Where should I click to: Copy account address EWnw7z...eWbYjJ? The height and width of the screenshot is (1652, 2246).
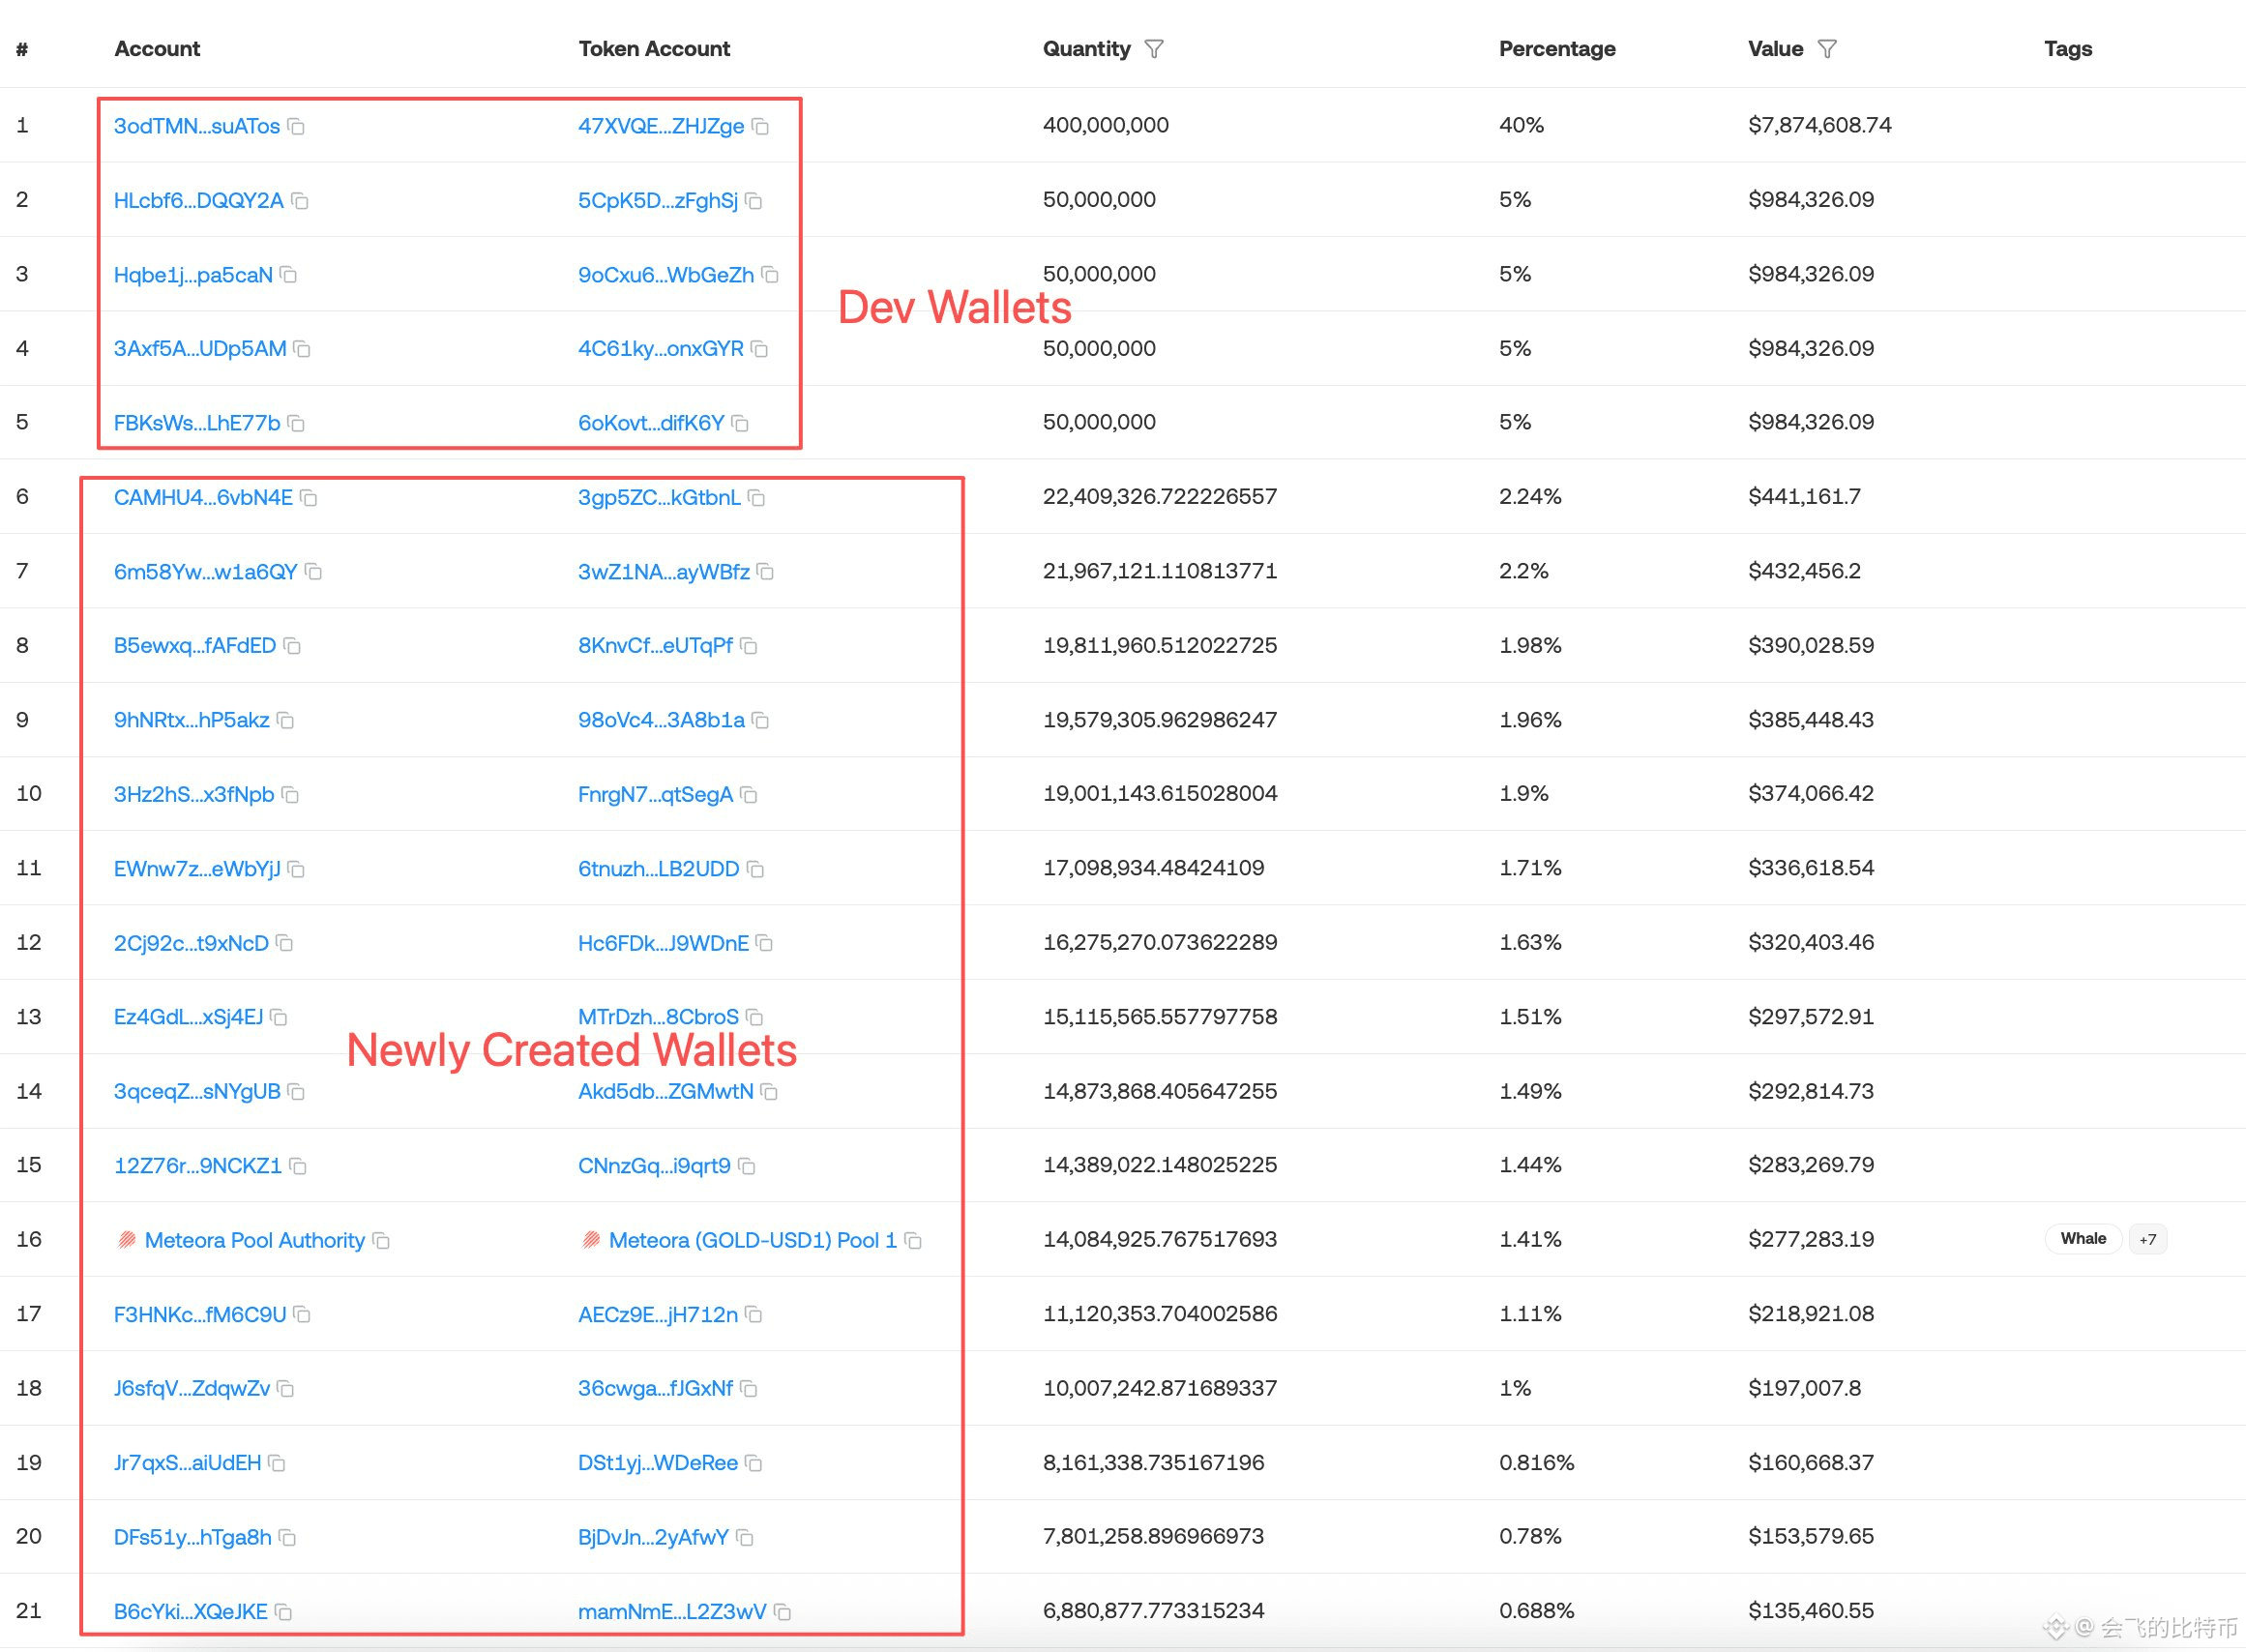coord(296,869)
